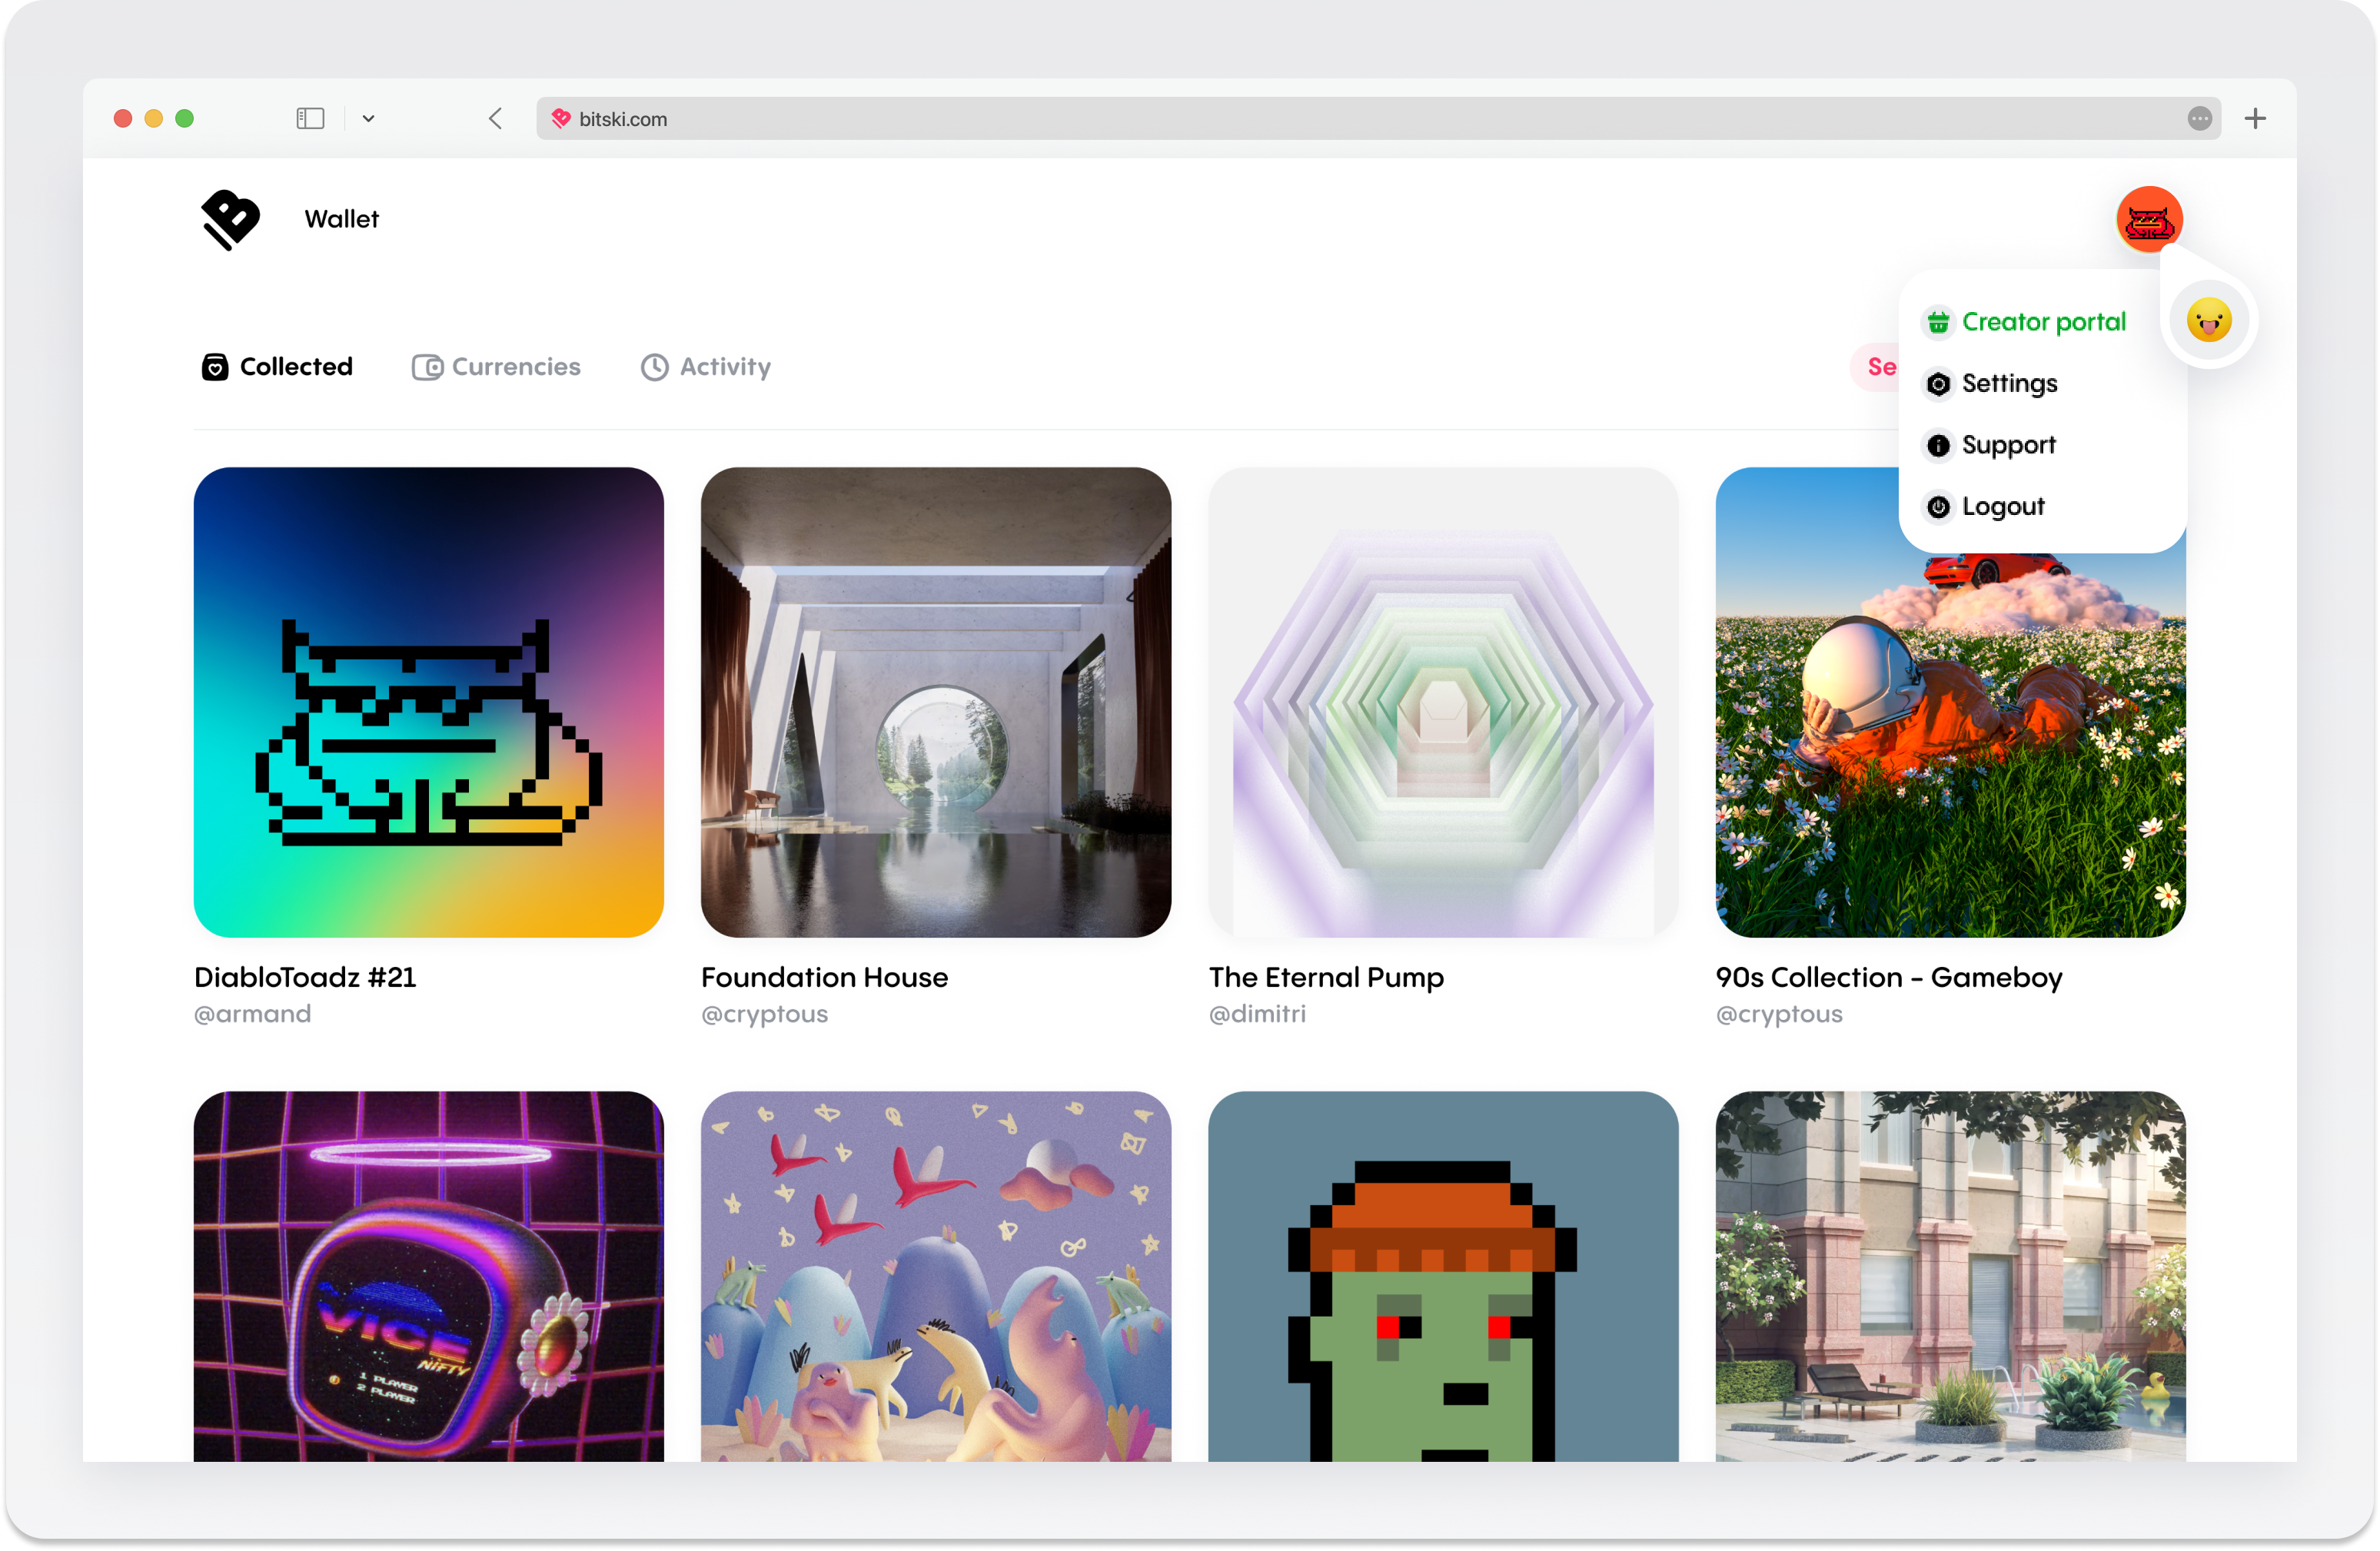Select the Collected tab
2380x1551 pixels.
pyautogui.click(x=277, y=367)
